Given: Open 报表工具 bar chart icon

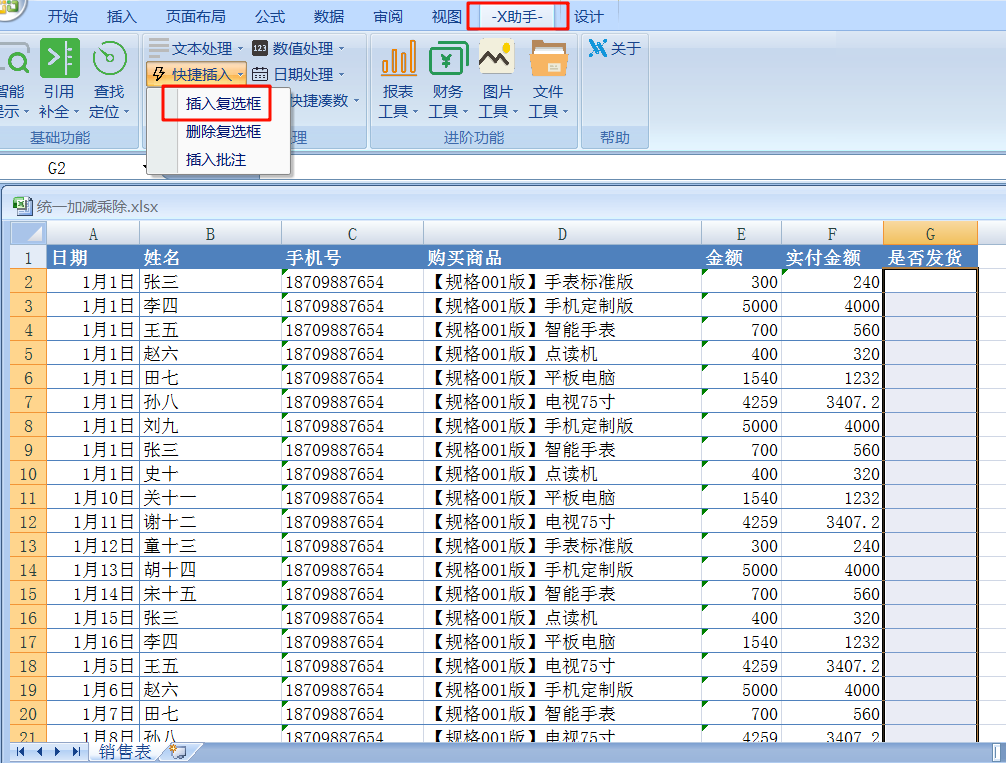Looking at the screenshot, I should pos(398,58).
